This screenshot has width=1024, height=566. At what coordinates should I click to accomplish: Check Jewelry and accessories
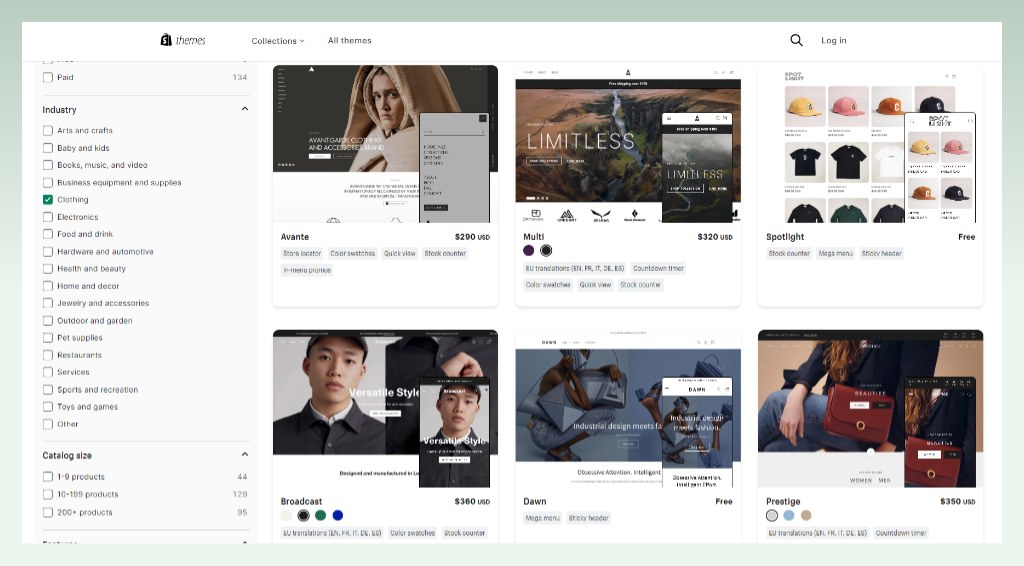pos(48,303)
